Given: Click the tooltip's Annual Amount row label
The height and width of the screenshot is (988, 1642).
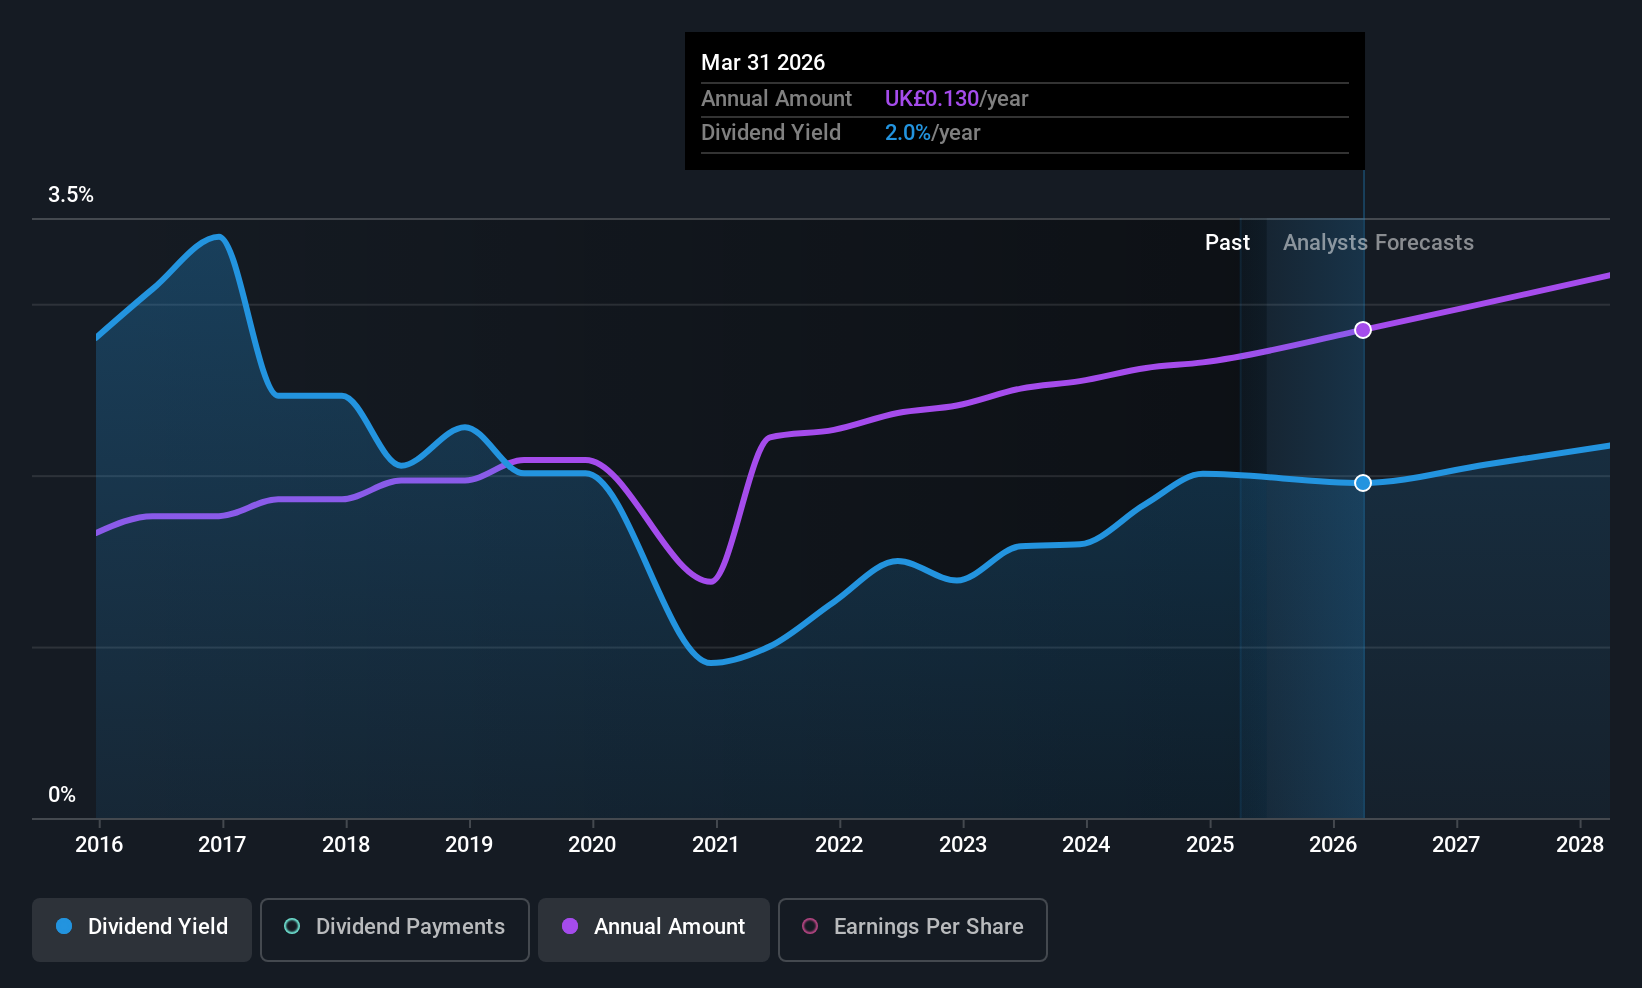Looking at the screenshot, I should click(x=776, y=99).
